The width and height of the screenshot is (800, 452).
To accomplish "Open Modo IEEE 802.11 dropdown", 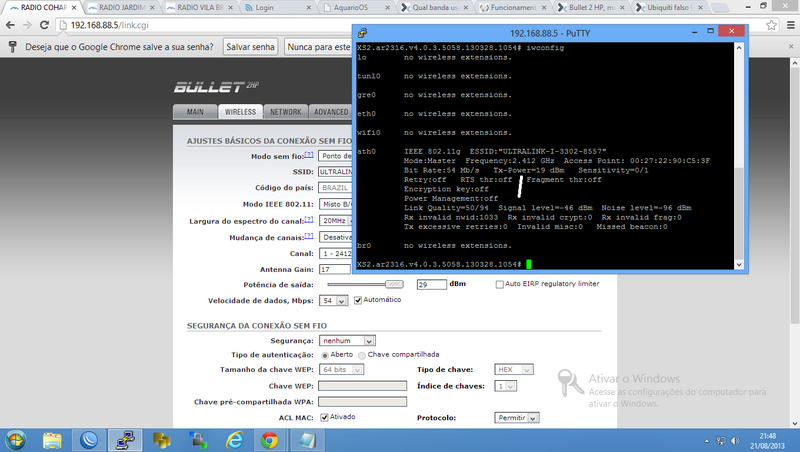I will (x=336, y=204).
